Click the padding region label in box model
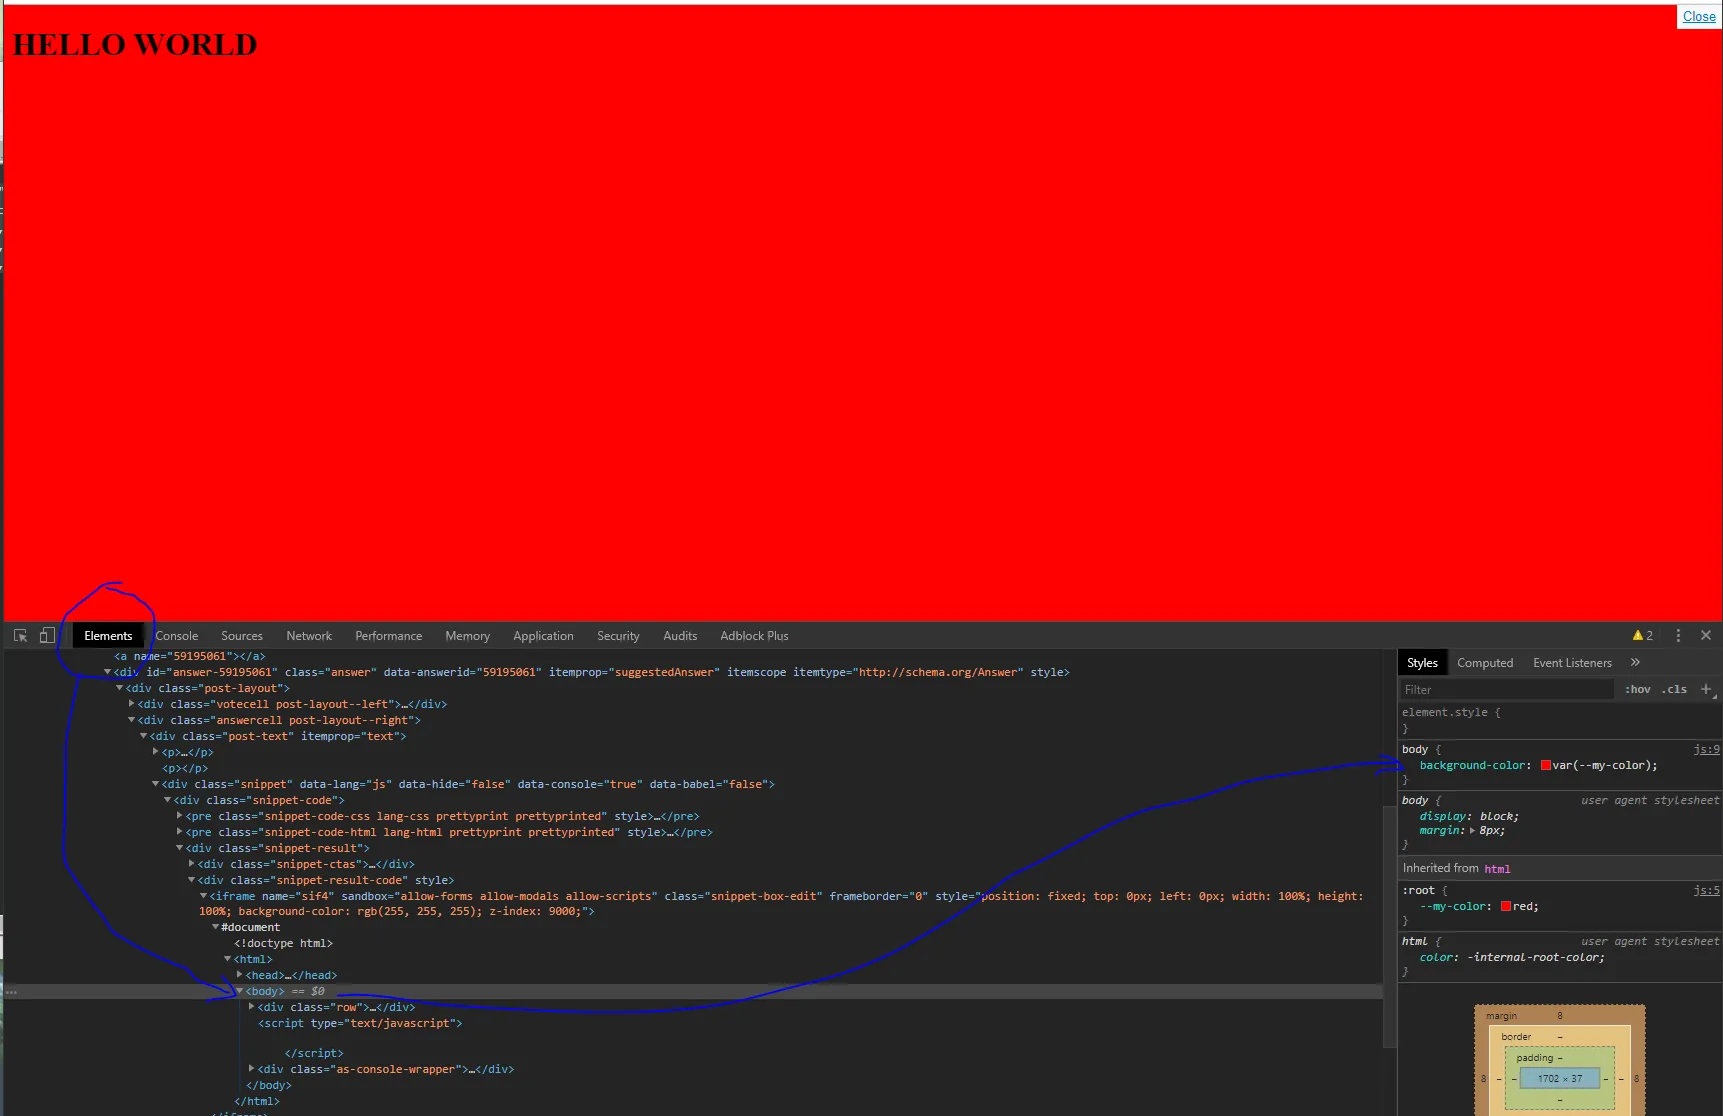 click(1535, 1057)
